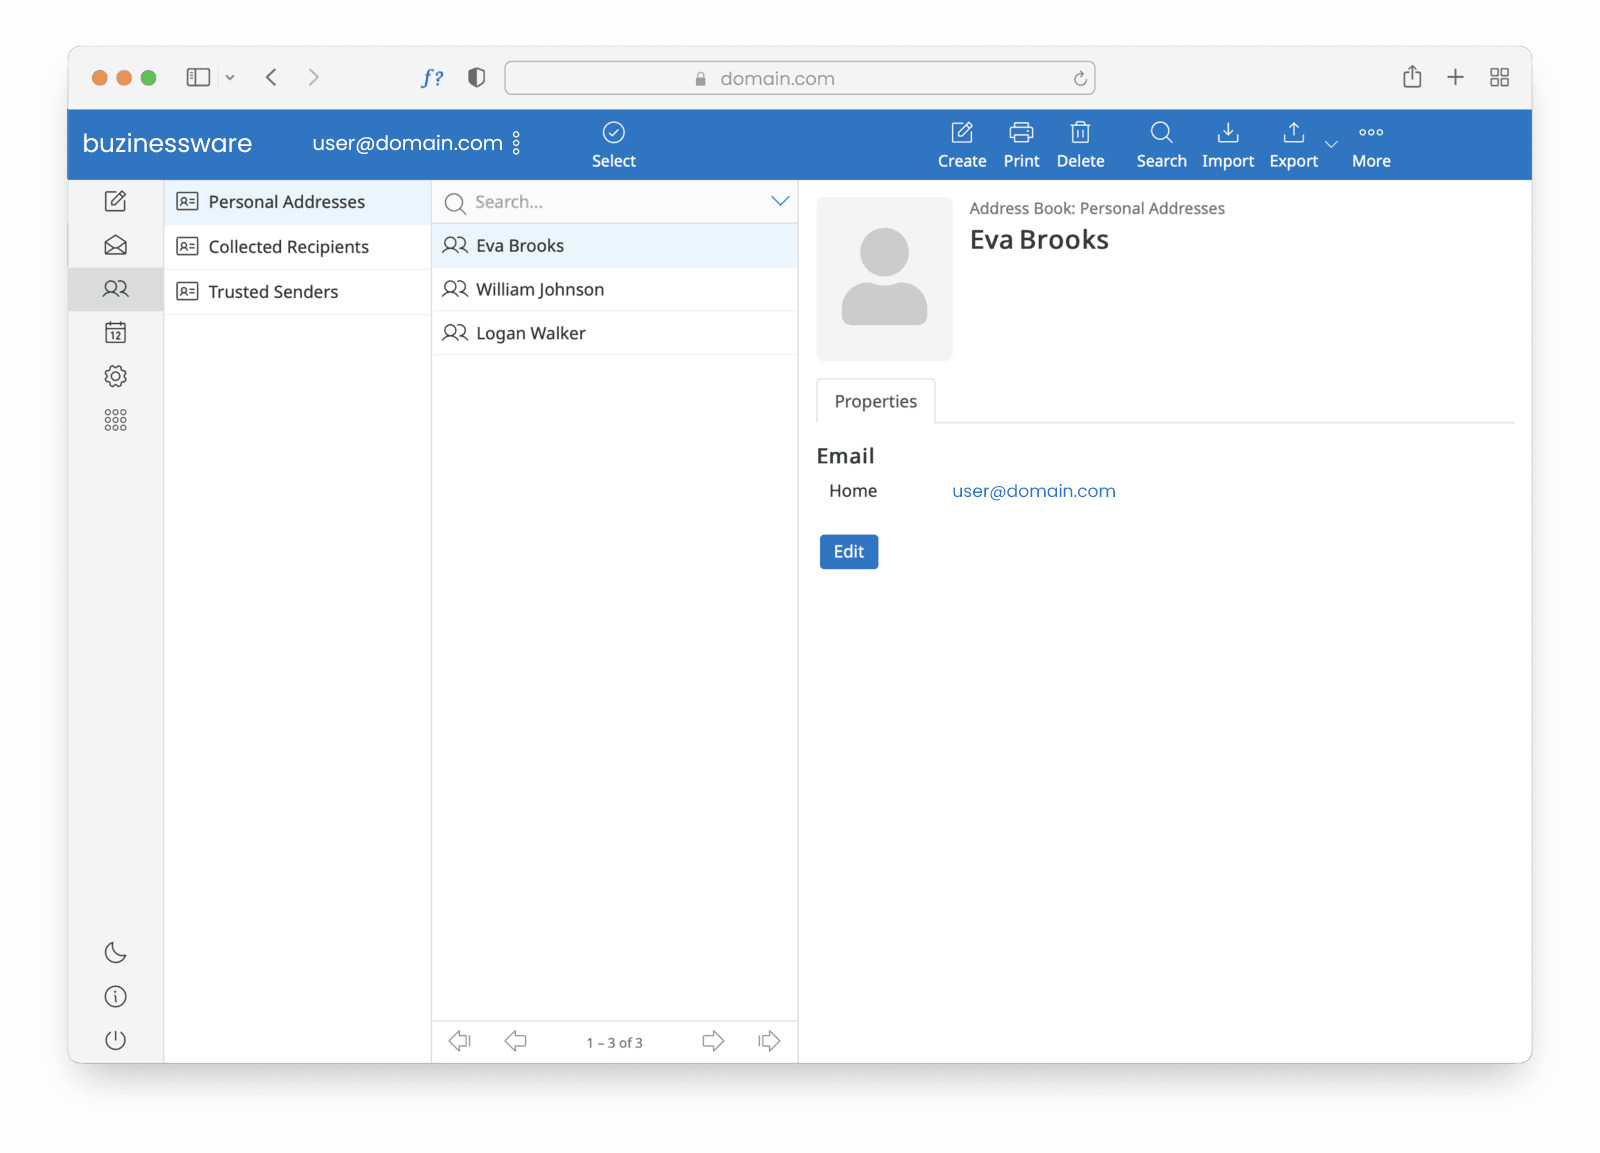Click the Delete icon in the toolbar
Image resolution: width=1600 pixels, height=1153 pixels.
(1080, 143)
